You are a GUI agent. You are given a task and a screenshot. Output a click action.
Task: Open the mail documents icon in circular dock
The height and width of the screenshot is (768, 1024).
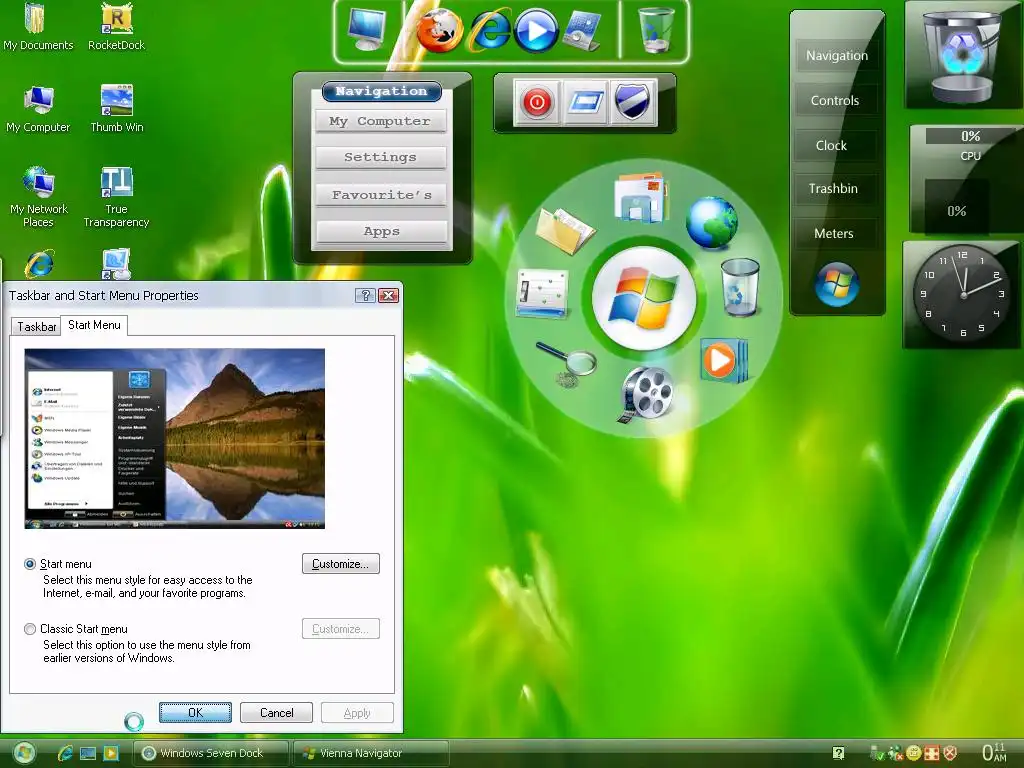click(x=641, y=197)
